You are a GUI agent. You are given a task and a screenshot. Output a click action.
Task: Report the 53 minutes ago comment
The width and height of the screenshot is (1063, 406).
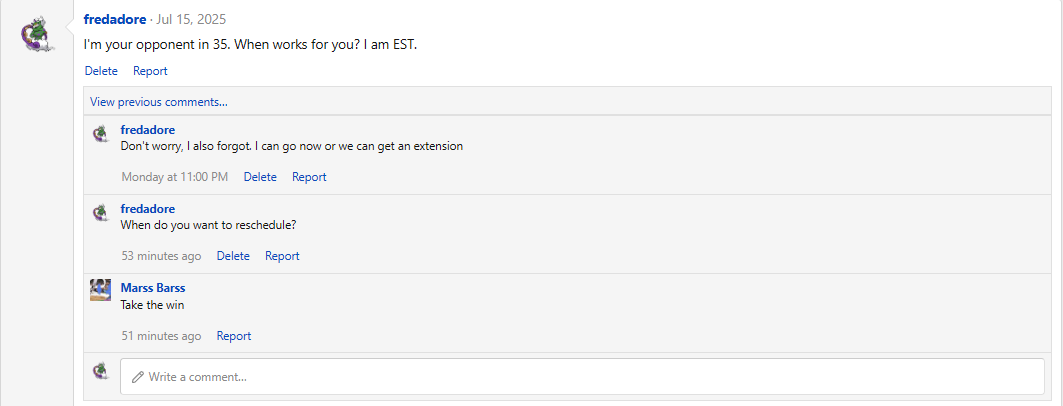click(x=282, y=256)
